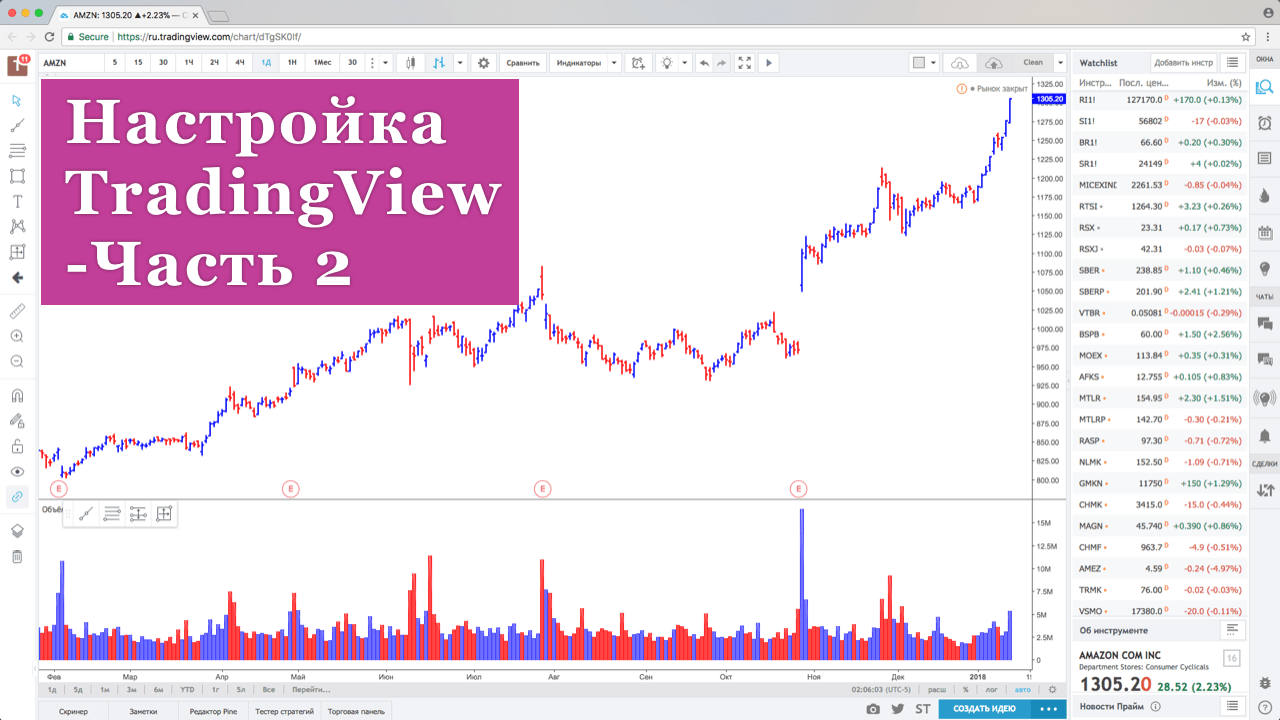The image size is (1280, 720).
Task: Click the replay play button
Action: coord(769,62)
